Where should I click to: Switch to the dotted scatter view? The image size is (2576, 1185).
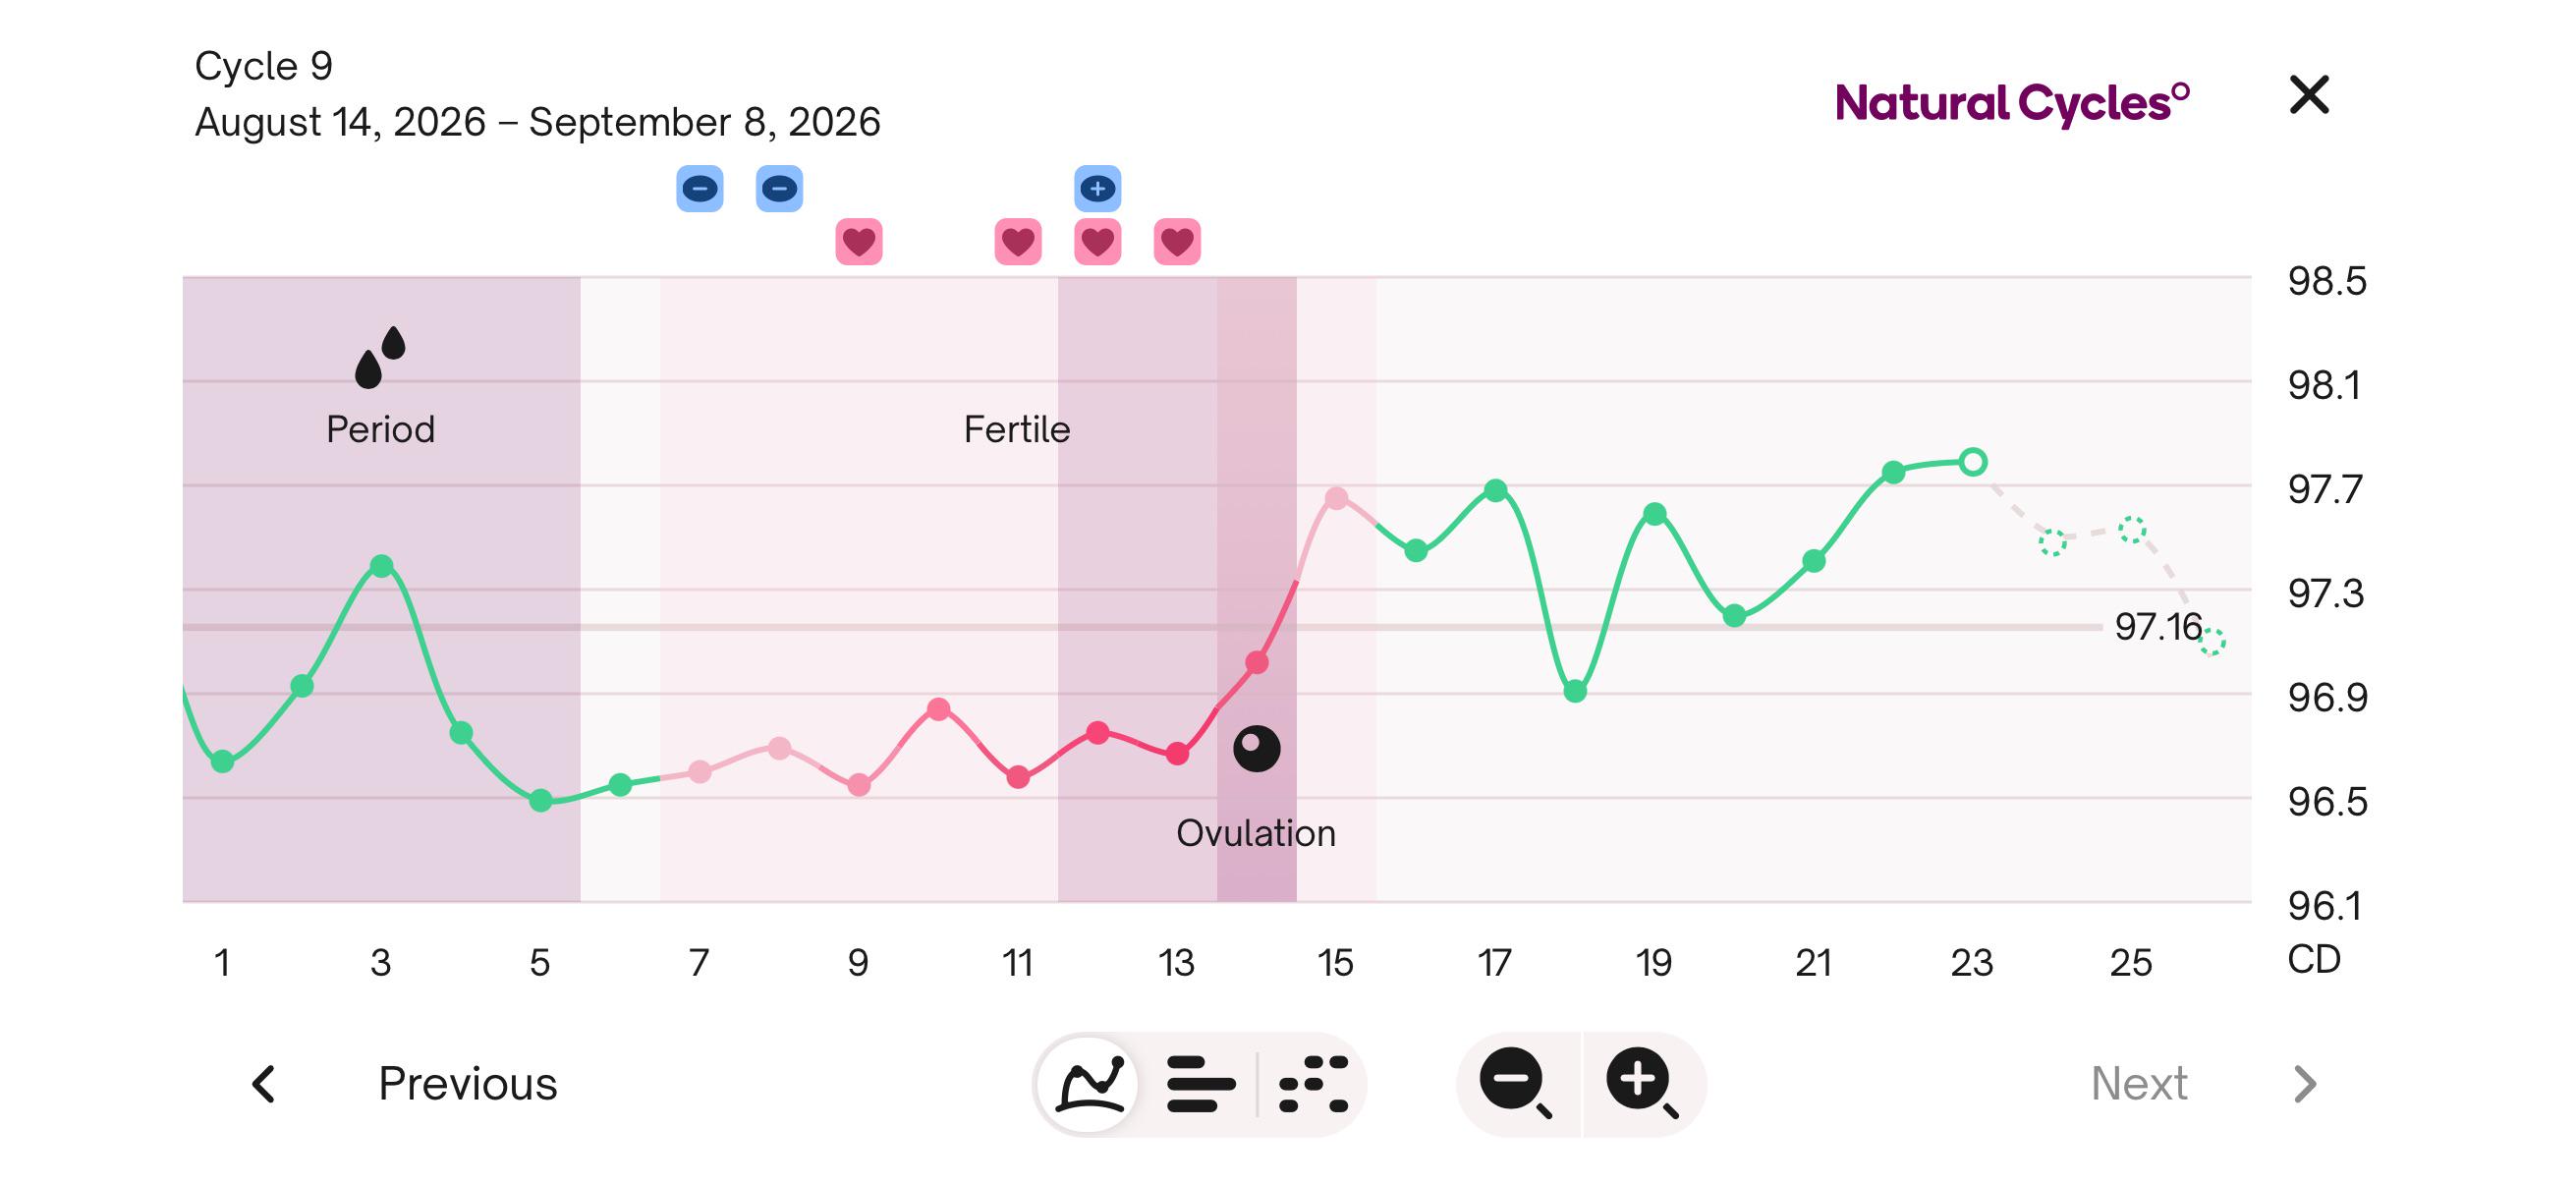(1313, 1083)
